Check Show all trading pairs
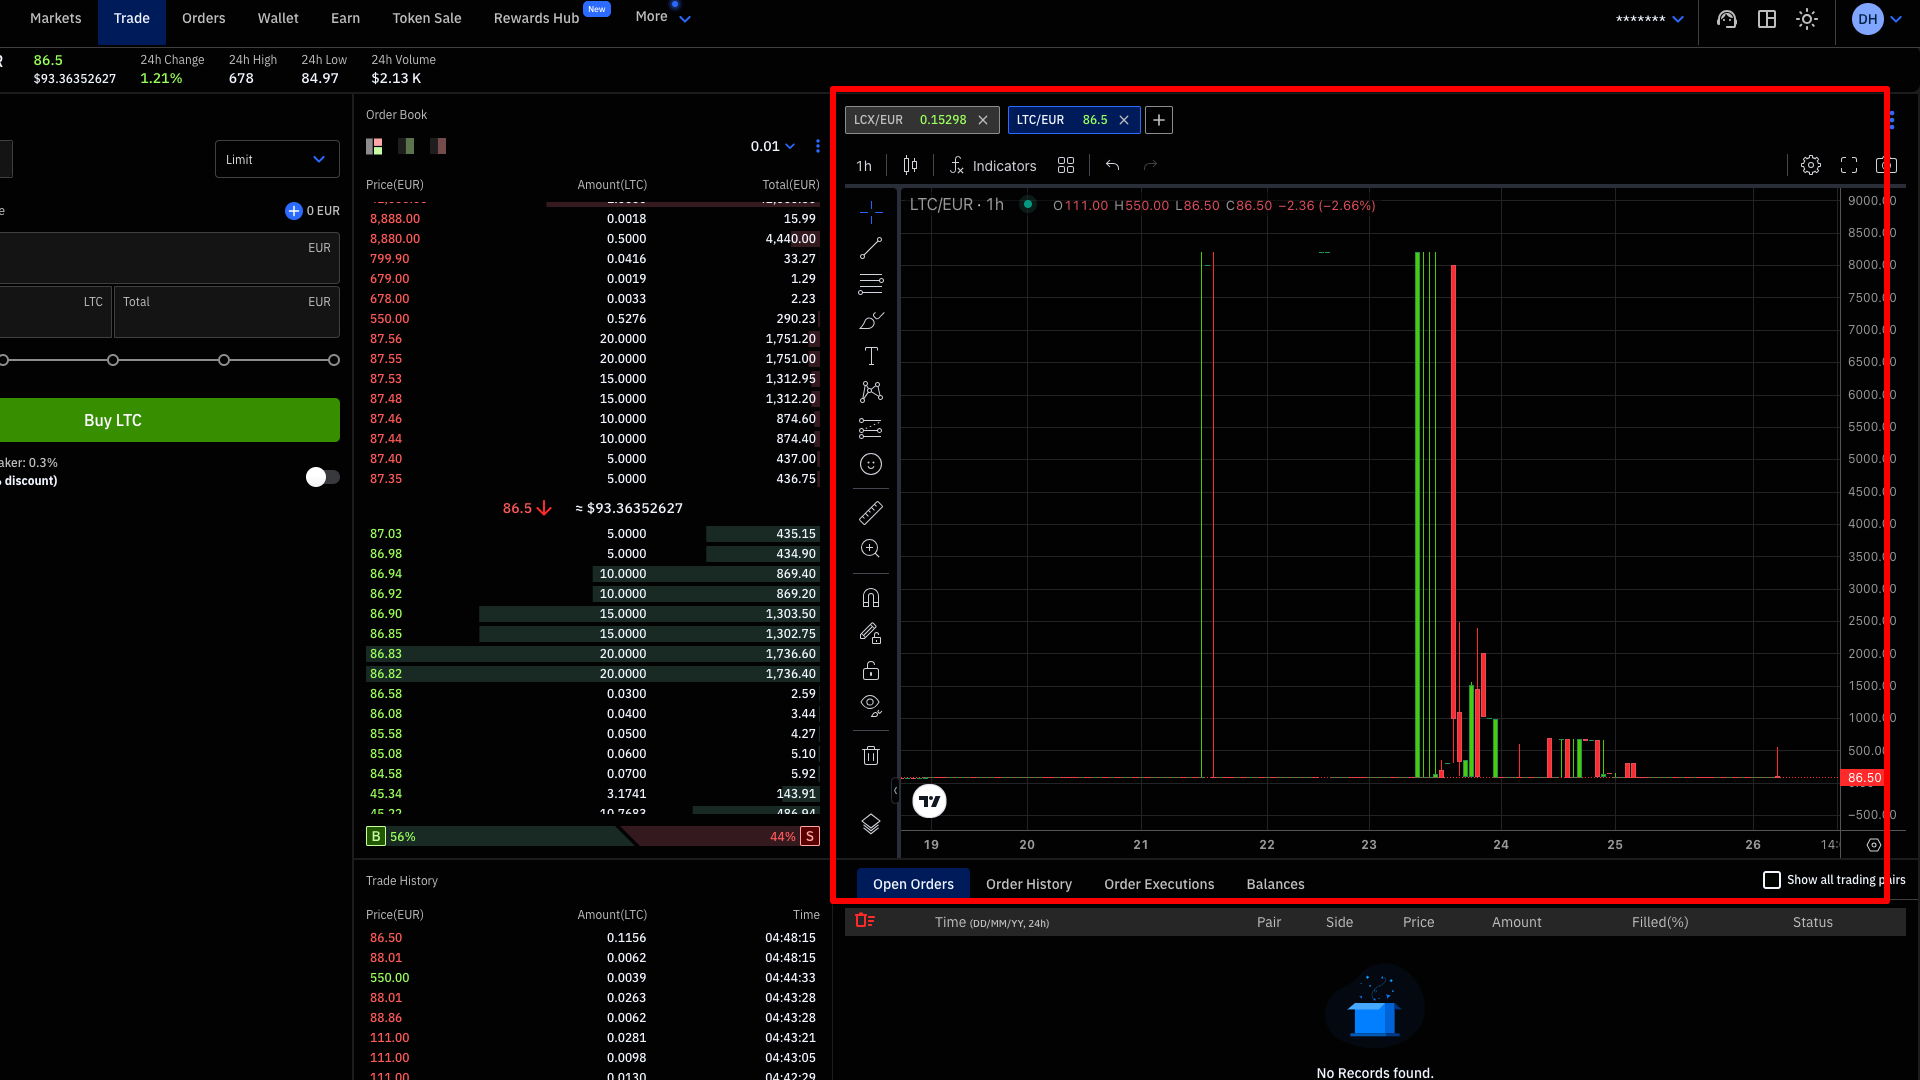Image resolution: width=1920 pixels, height=1080 pixels. point(1772,880)
